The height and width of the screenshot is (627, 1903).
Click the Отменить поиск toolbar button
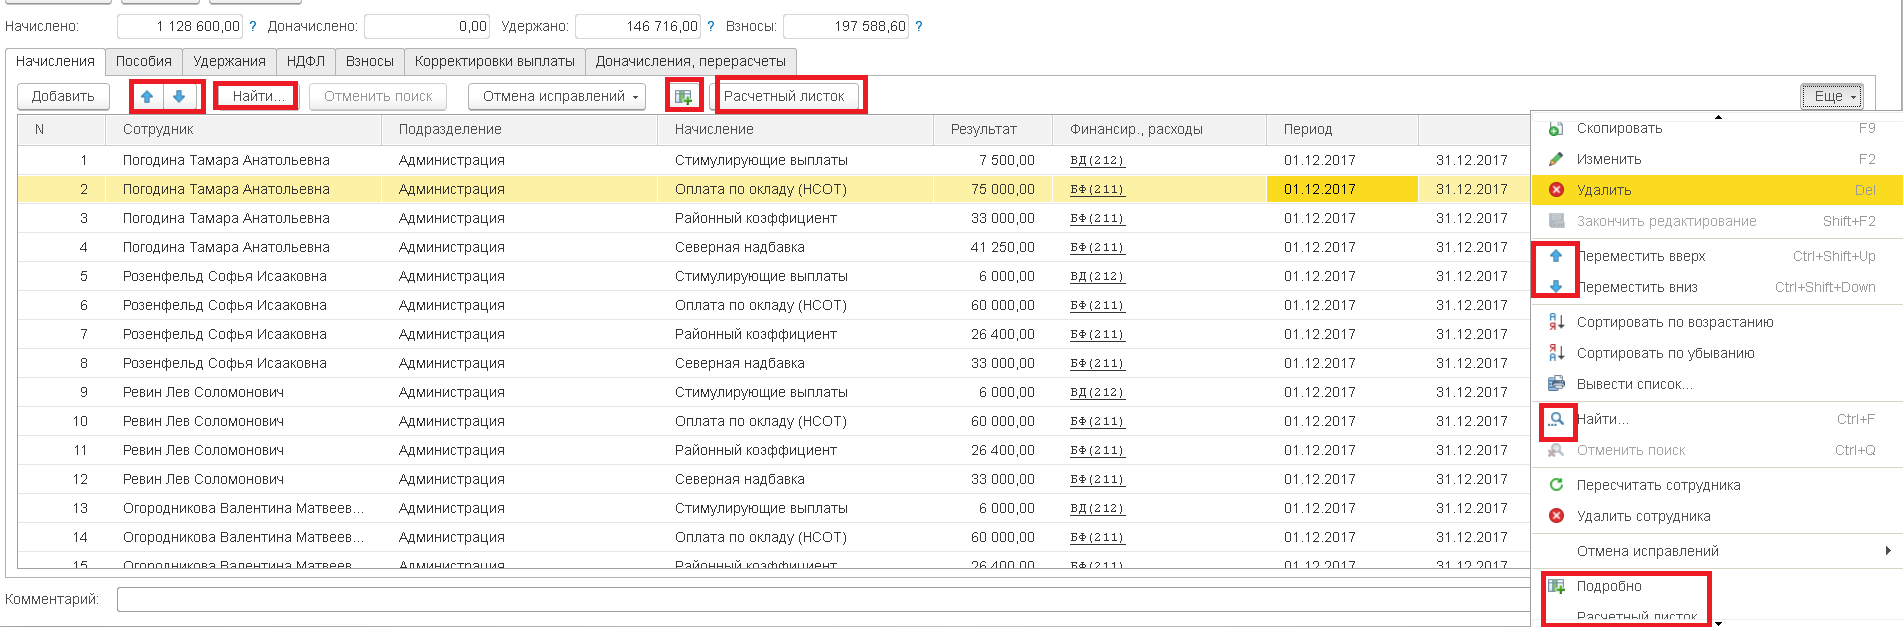pos(378,97)
